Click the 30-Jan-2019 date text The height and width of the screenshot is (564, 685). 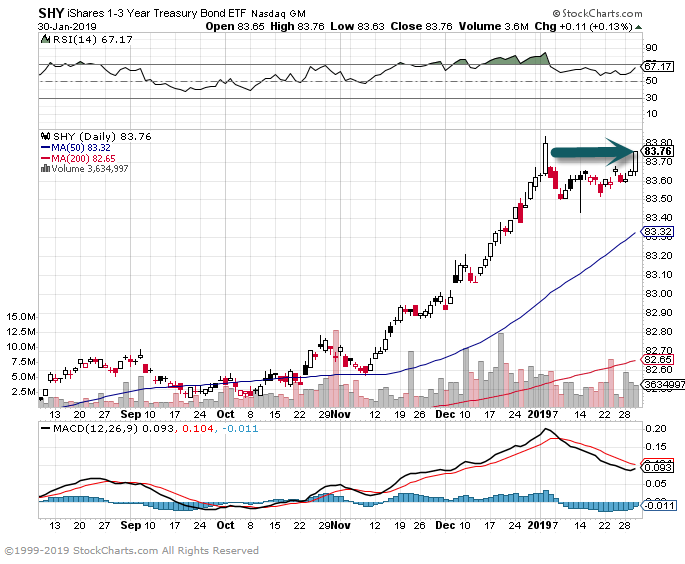coord(67,26)
